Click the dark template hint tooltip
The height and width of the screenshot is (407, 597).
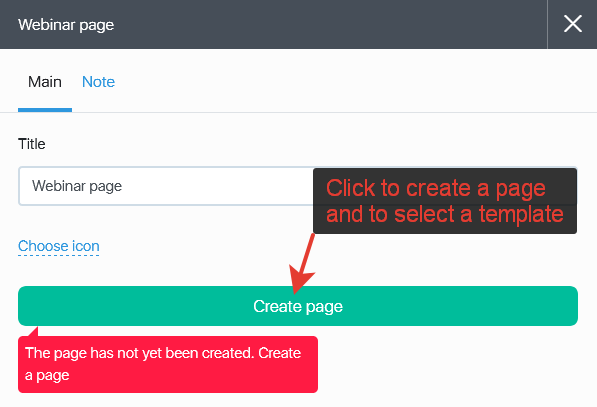(445, 201)
